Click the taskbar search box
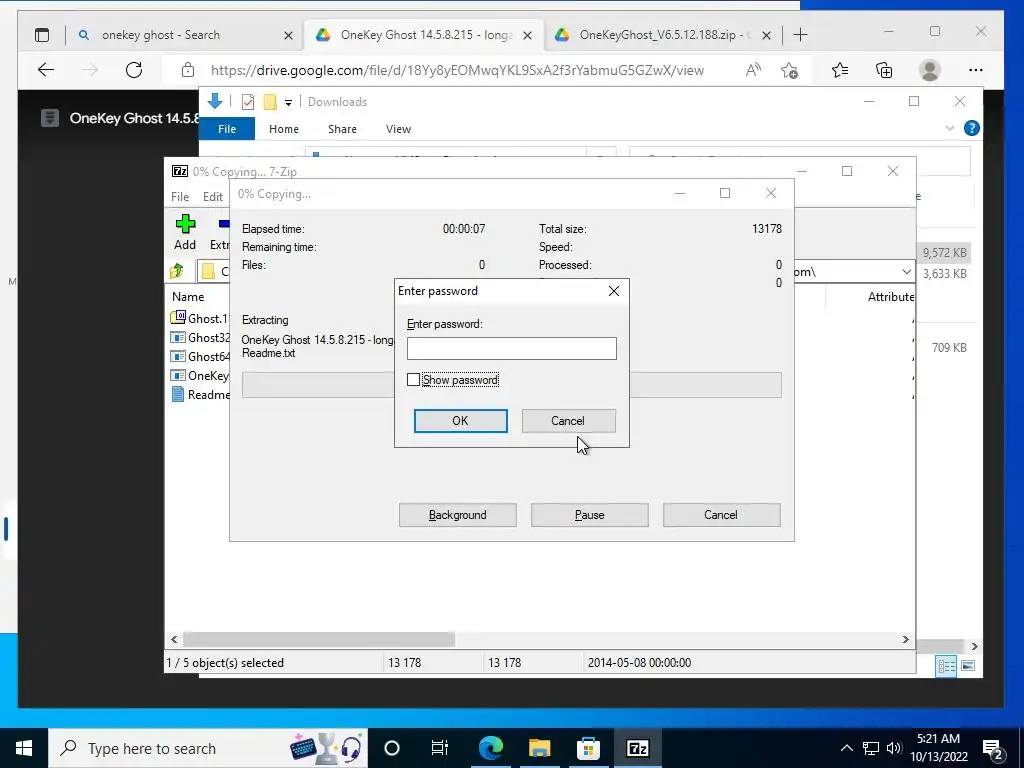 [x=208, y=748]
